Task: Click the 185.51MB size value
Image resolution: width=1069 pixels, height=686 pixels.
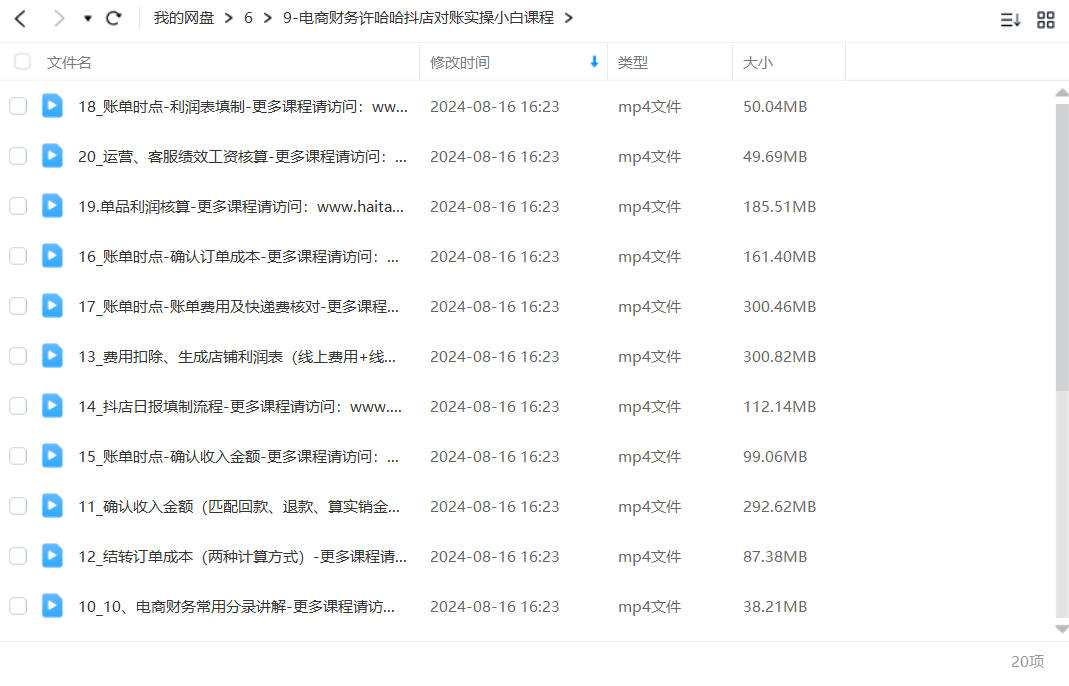Action: pyautogui.click(x=779, y=207)
